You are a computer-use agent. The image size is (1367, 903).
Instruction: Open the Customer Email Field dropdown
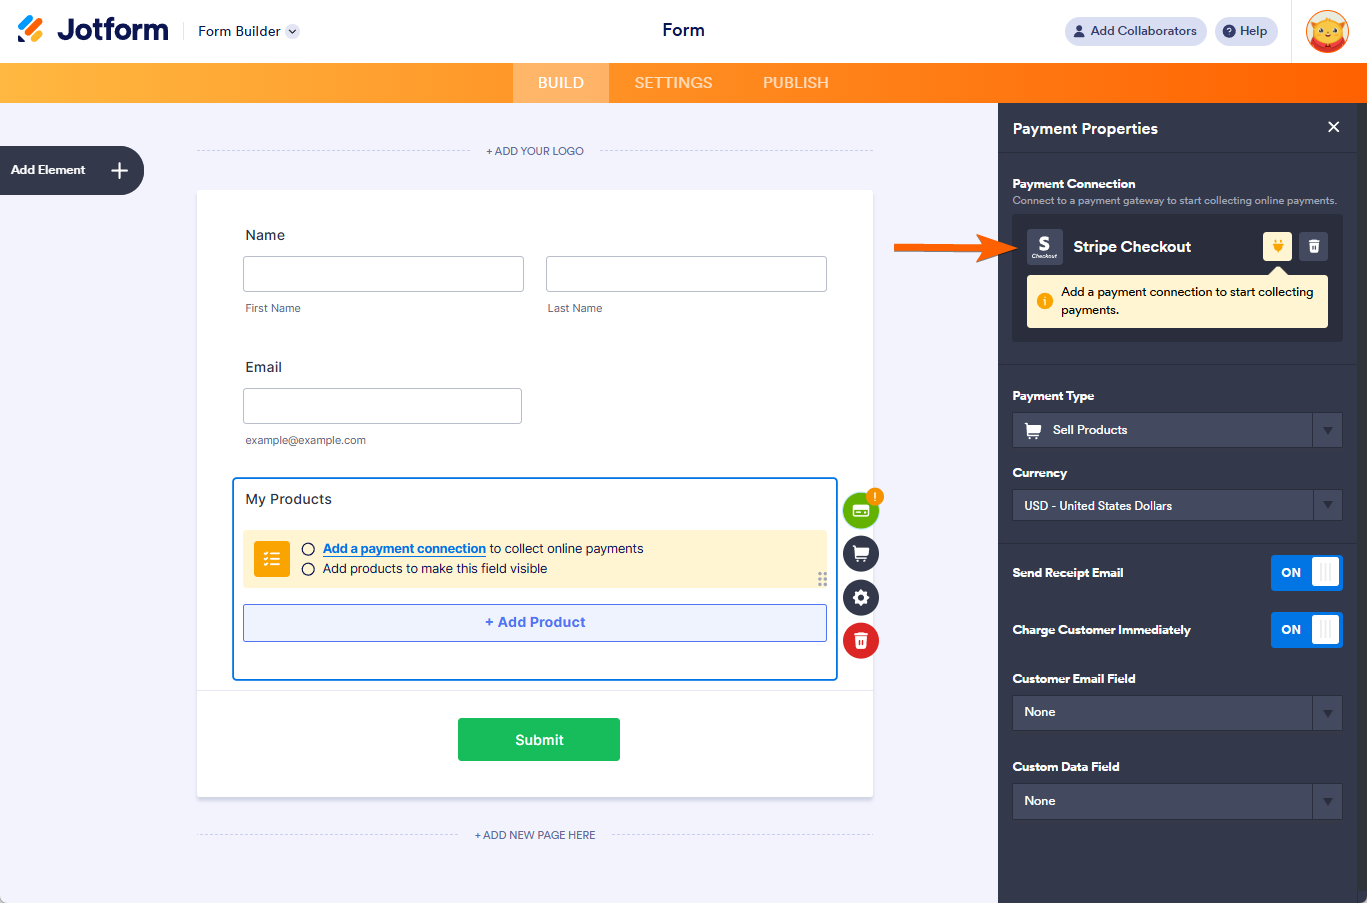(x=1327, y=712)
